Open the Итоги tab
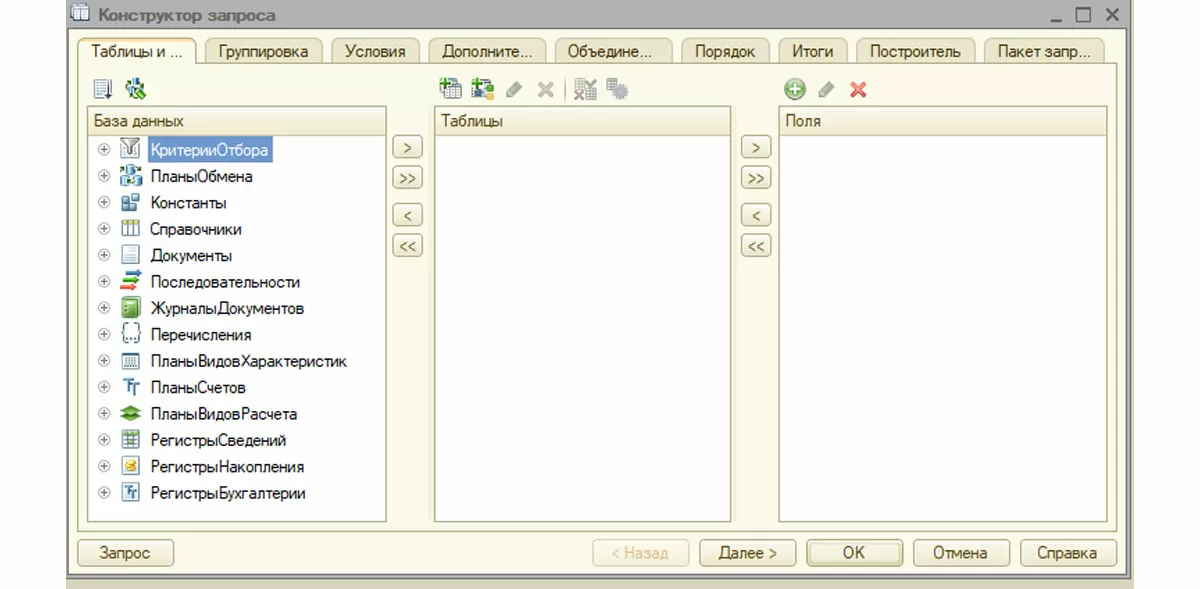Screen dimensions: 1200x589 tap(813, 52)
